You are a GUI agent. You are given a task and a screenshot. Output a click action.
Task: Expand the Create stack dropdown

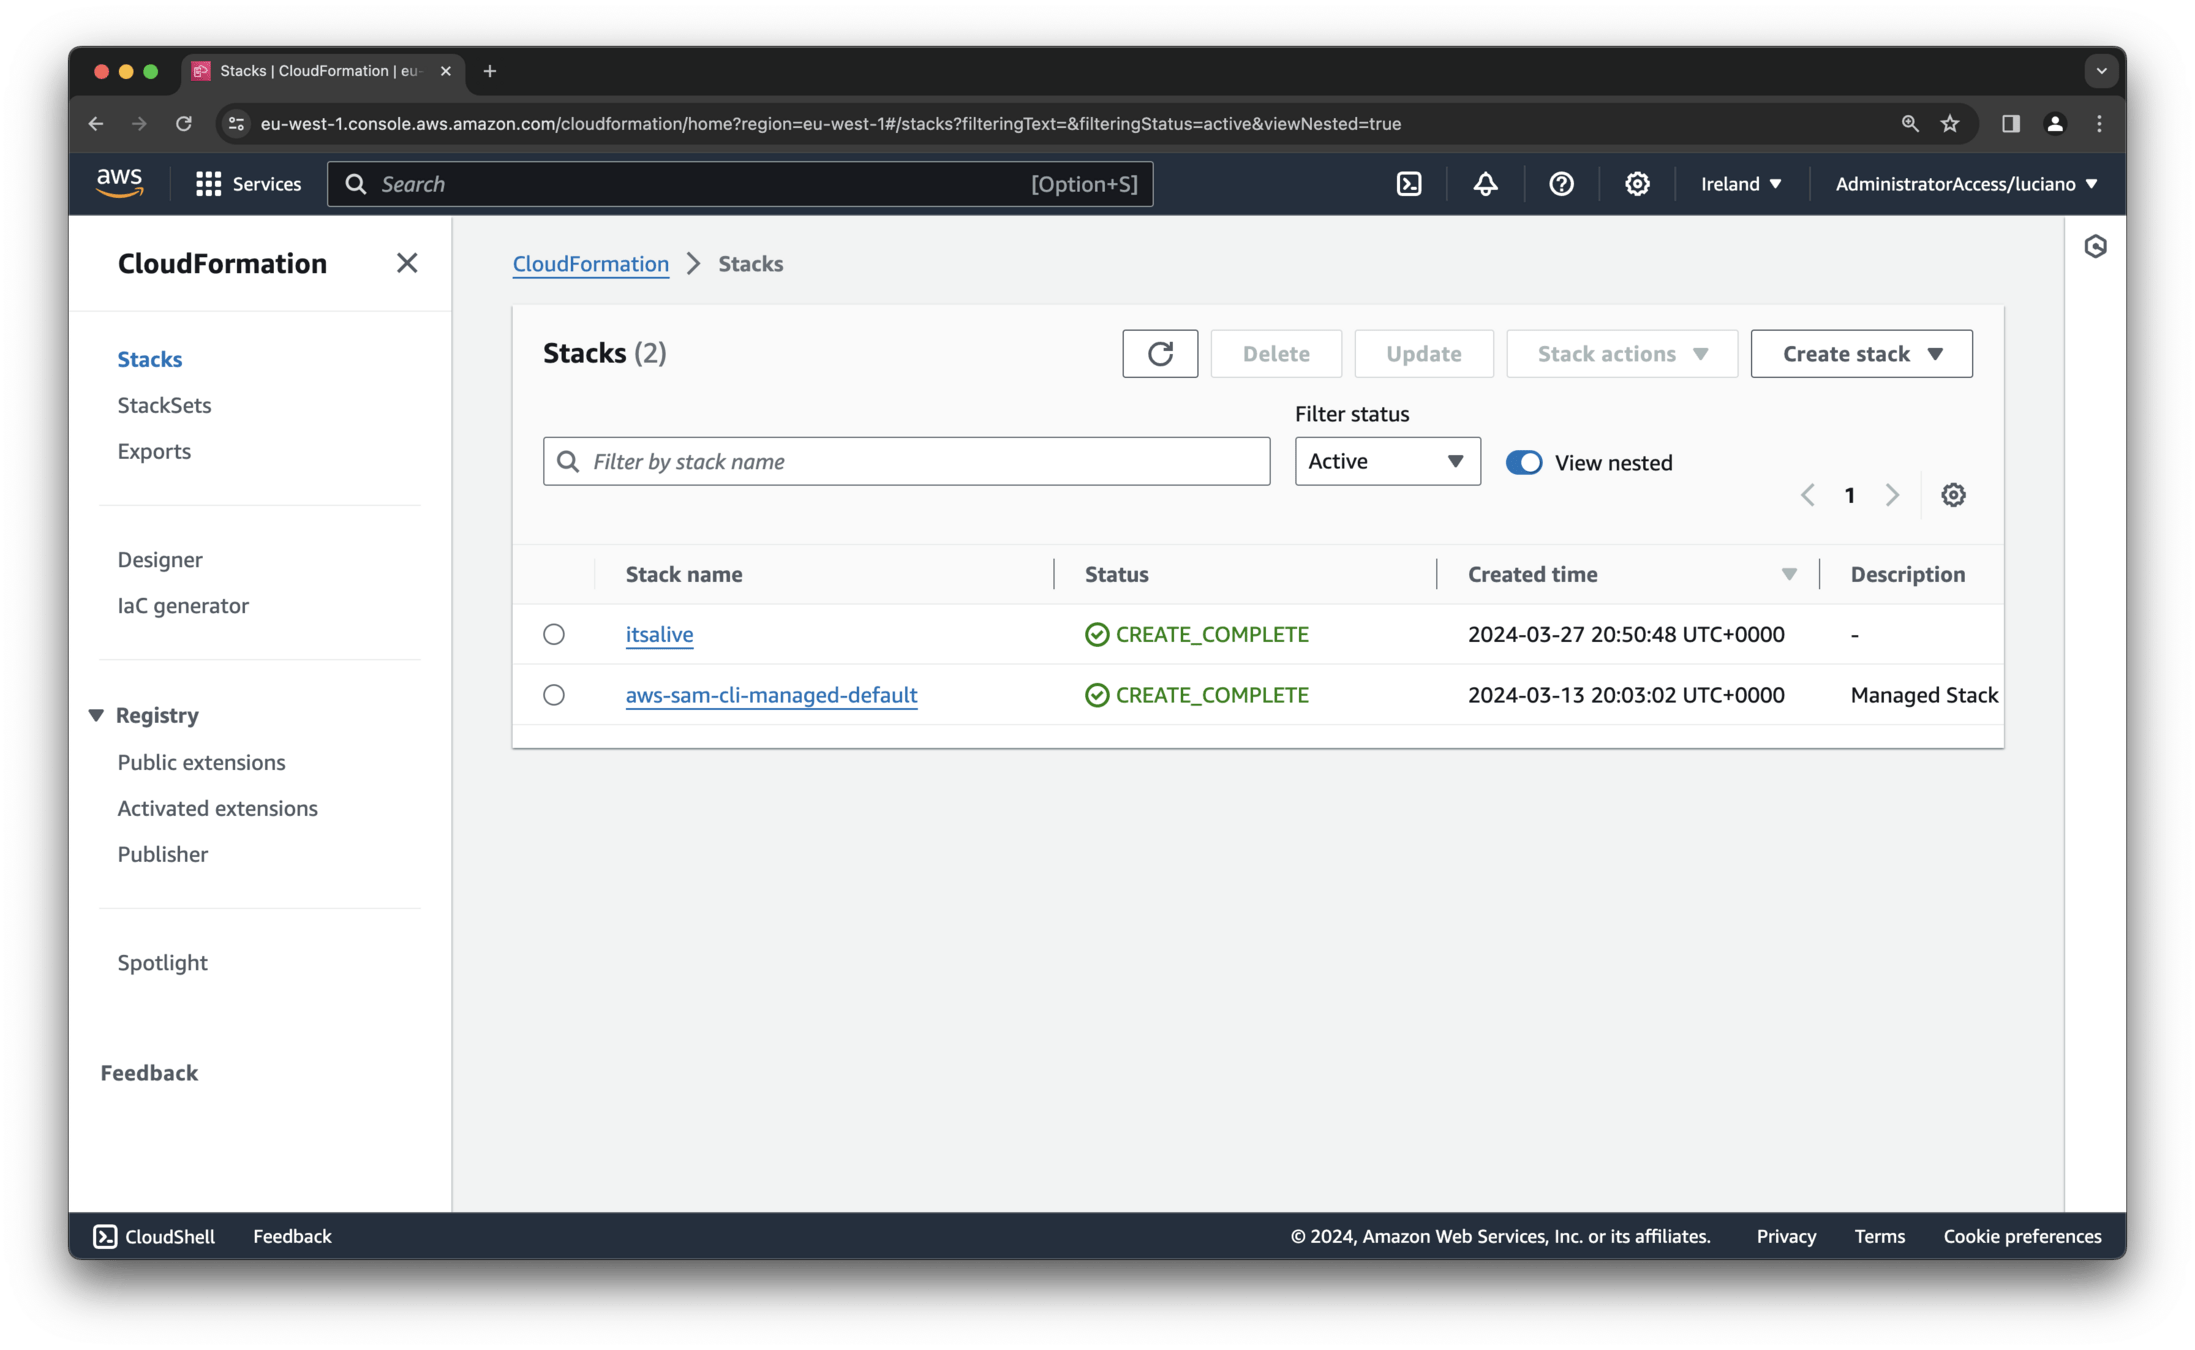click(x=1861, y=354)
